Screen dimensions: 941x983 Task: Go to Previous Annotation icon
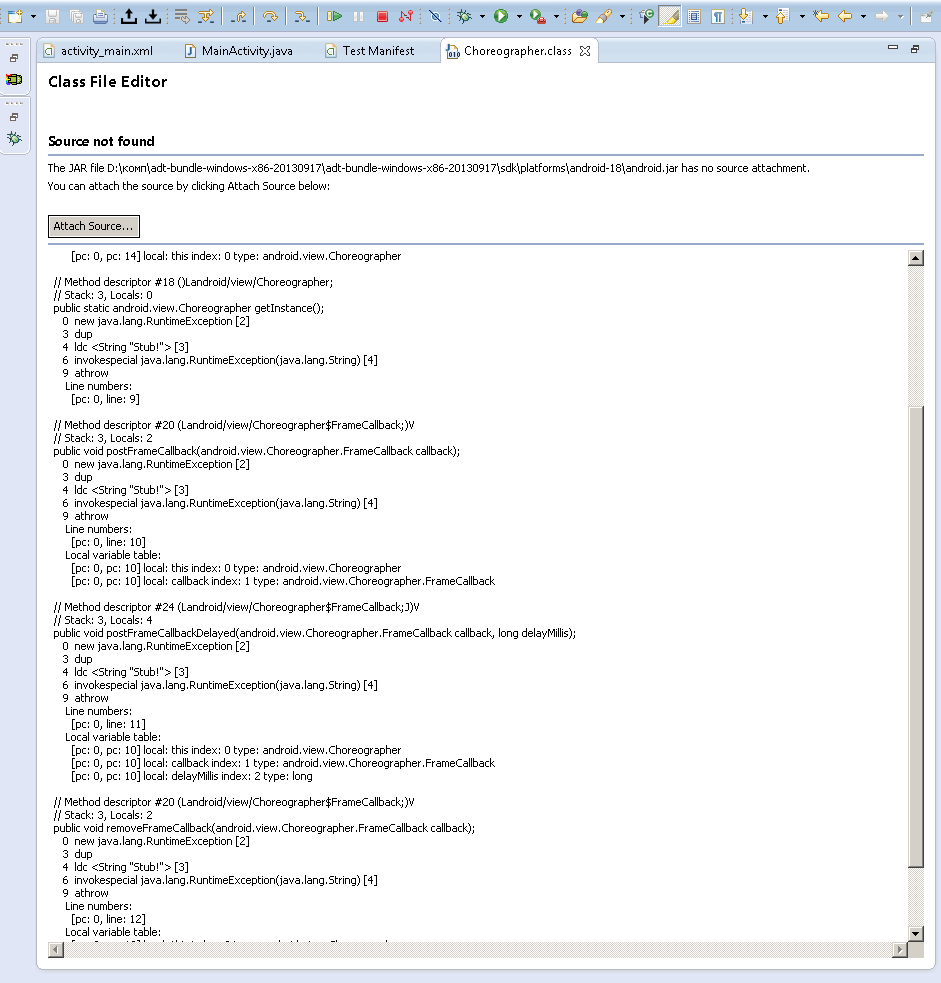(x=782, y=16)
